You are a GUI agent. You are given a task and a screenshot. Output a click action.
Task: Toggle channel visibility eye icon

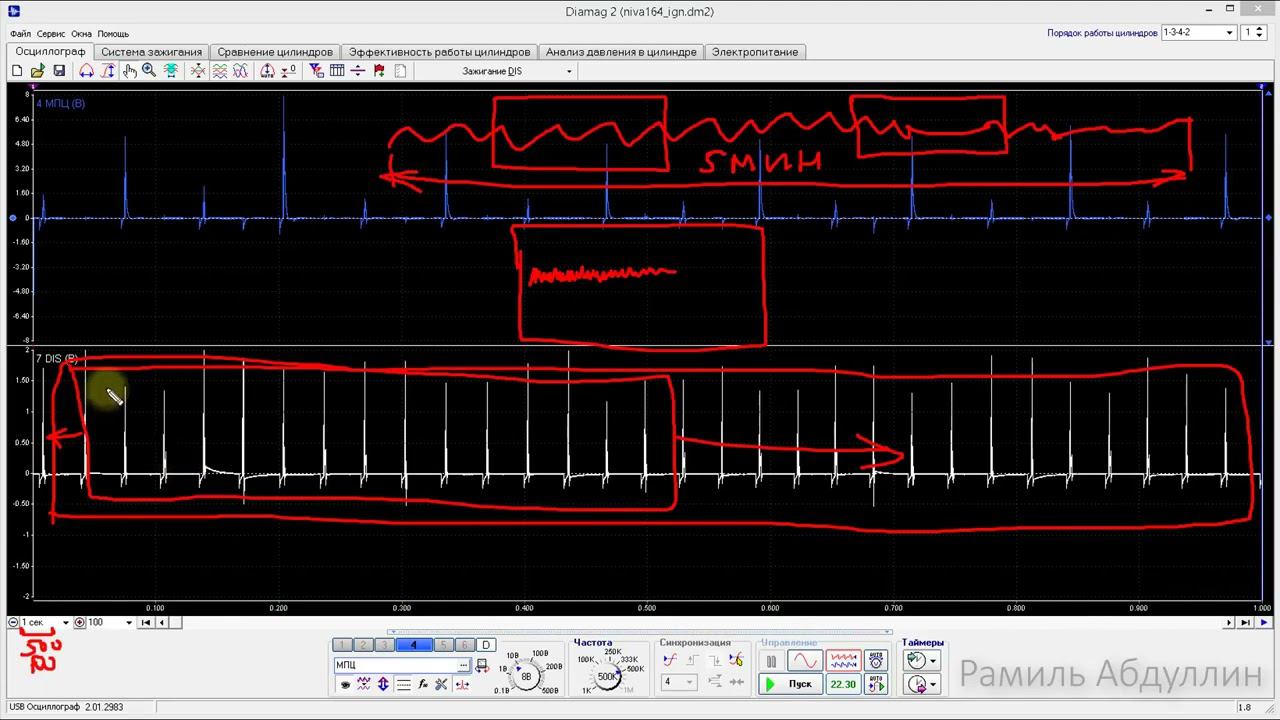coord(346,685)
